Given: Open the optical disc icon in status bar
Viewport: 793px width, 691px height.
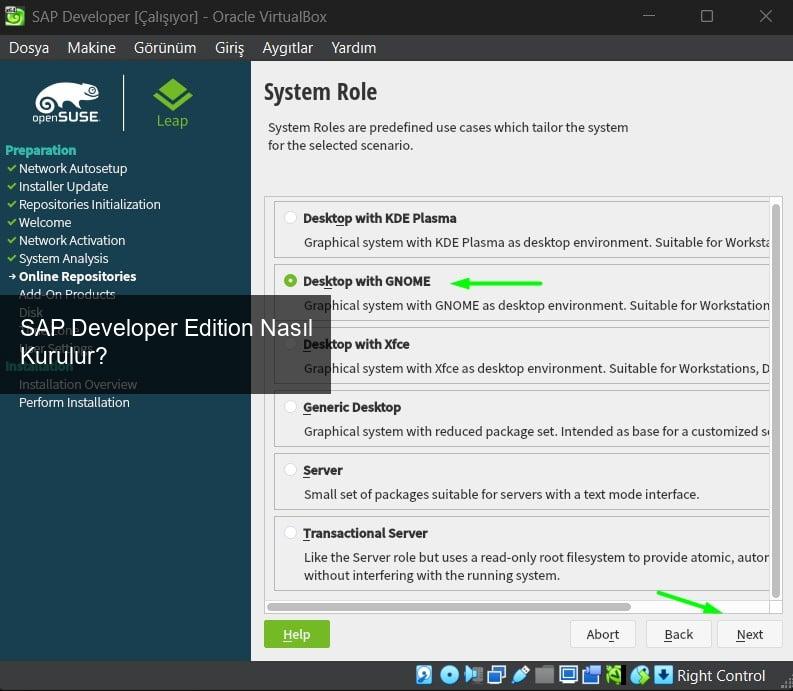Looking at the screenshot, I should coord(449,675).
